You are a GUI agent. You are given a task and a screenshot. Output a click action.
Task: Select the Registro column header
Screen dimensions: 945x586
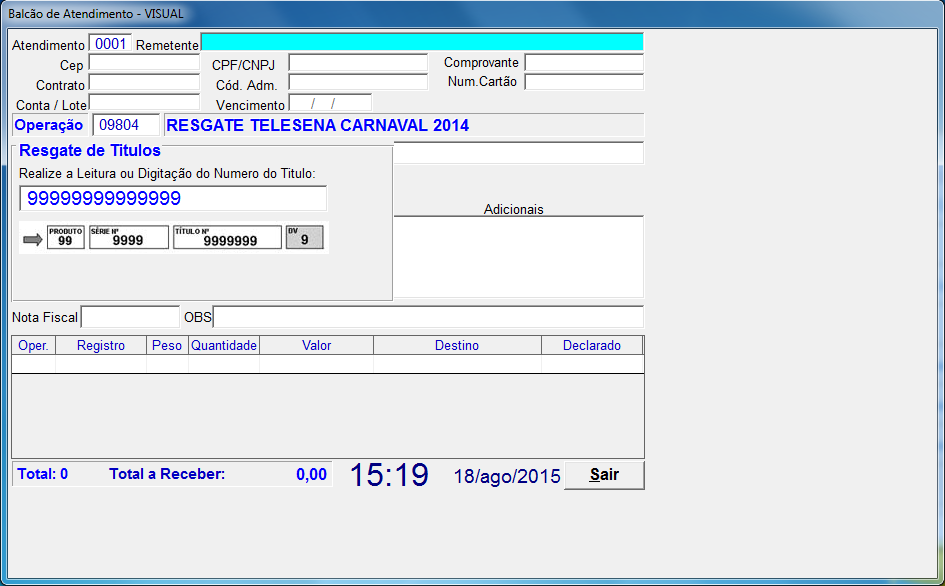click(x=101, y=345)
